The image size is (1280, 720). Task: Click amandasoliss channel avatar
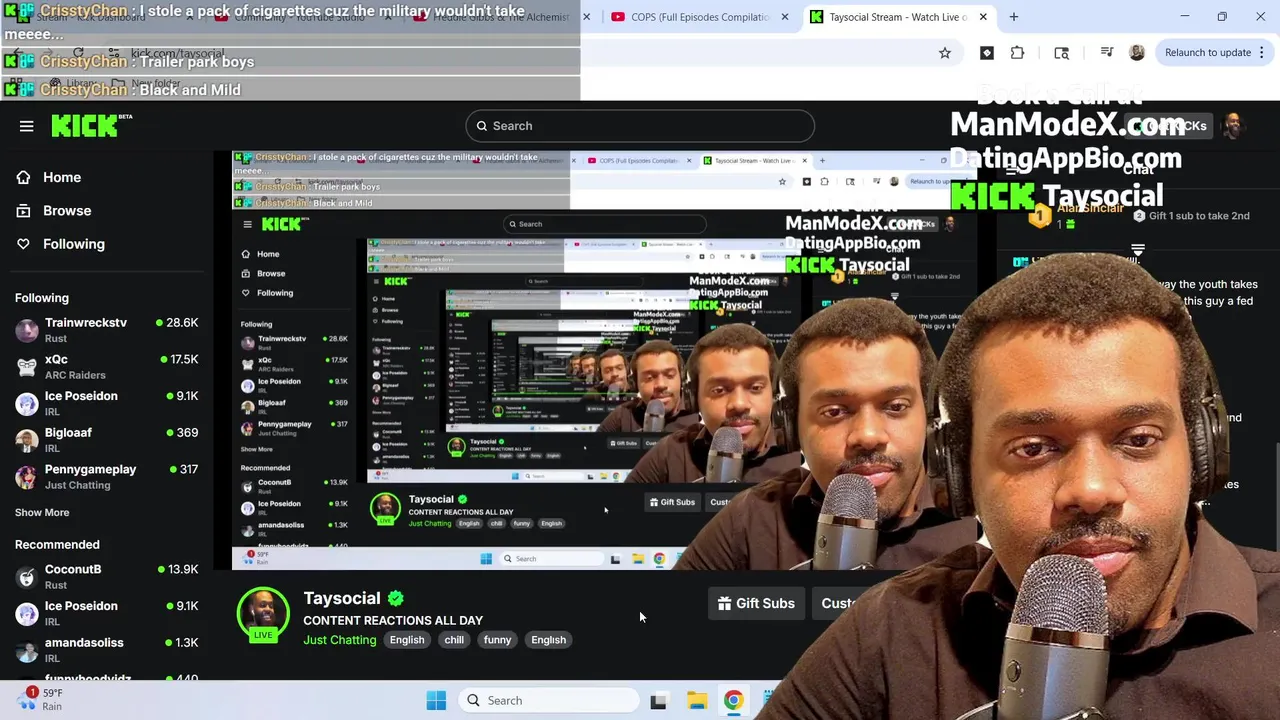tap(27, 650)
